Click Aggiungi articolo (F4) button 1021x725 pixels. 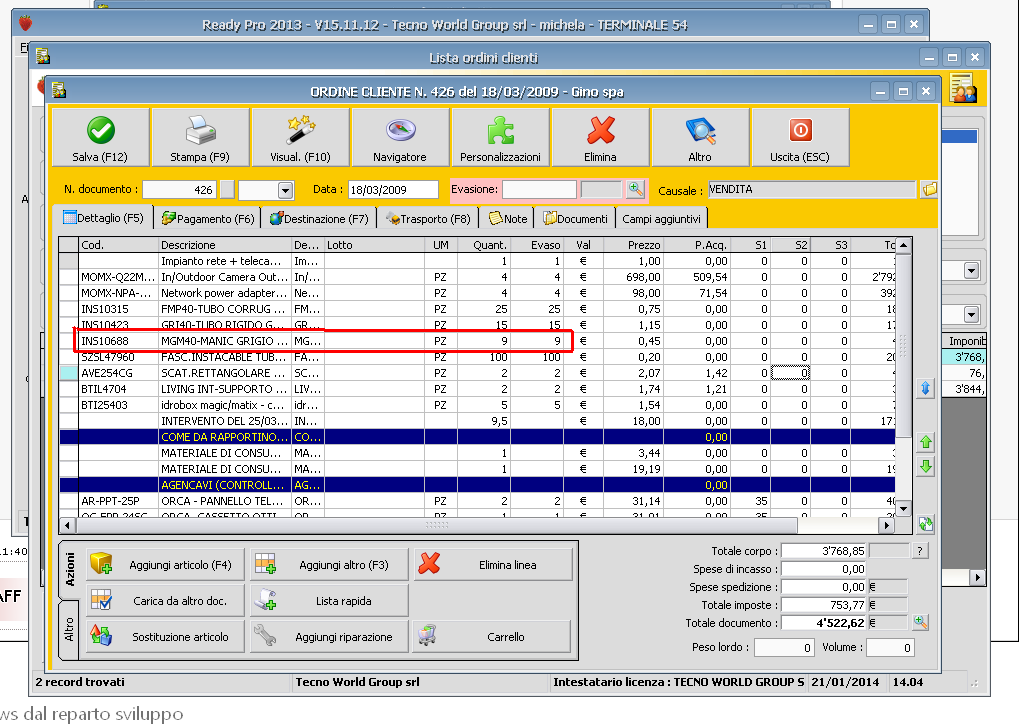coord(165,565)
